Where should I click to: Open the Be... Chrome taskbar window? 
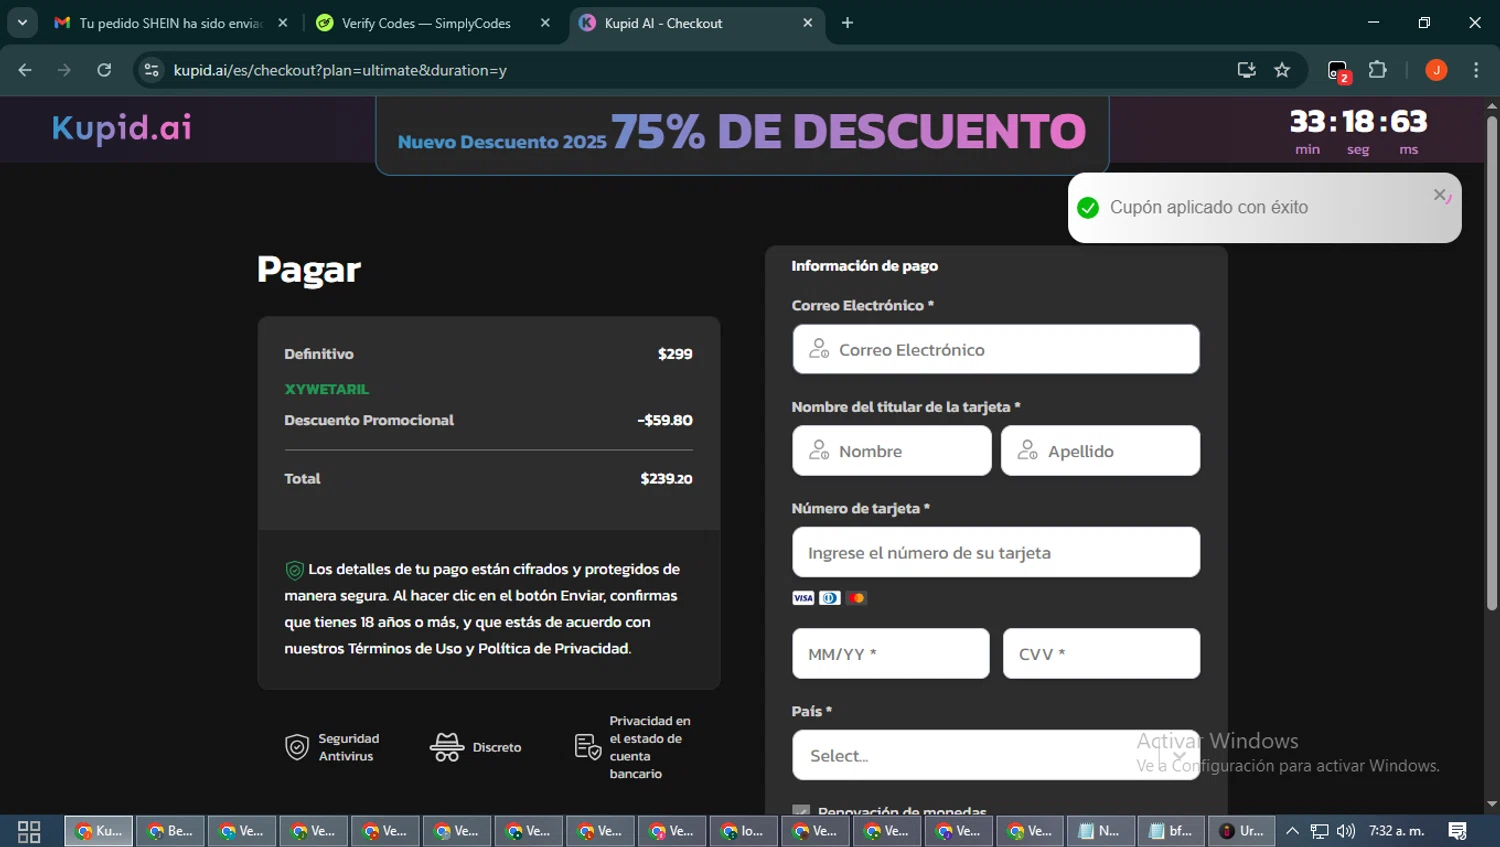[170, 831]
